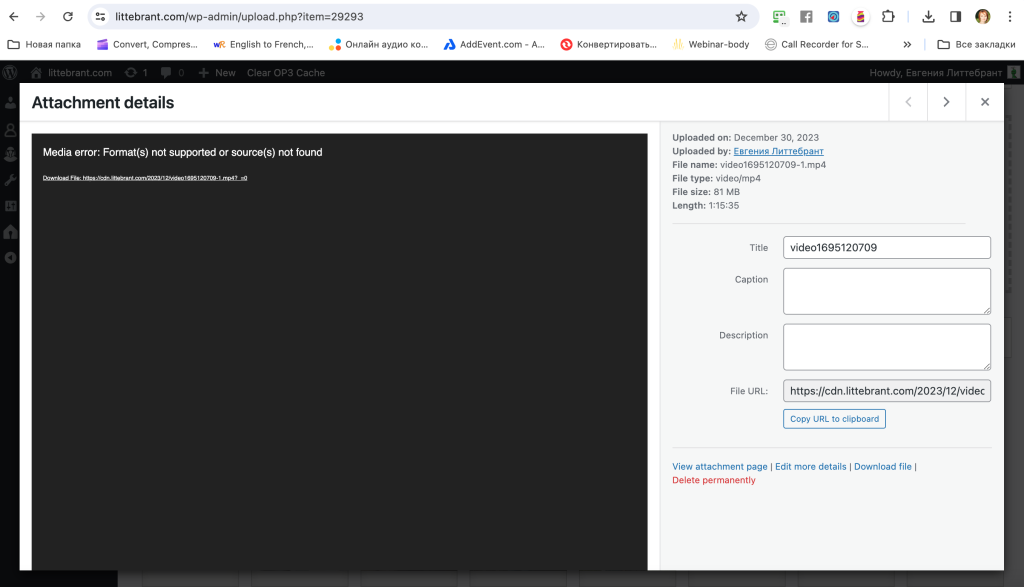1024x587 pixels.
Task: Click into the Title text field
Action: pos(886,248)
